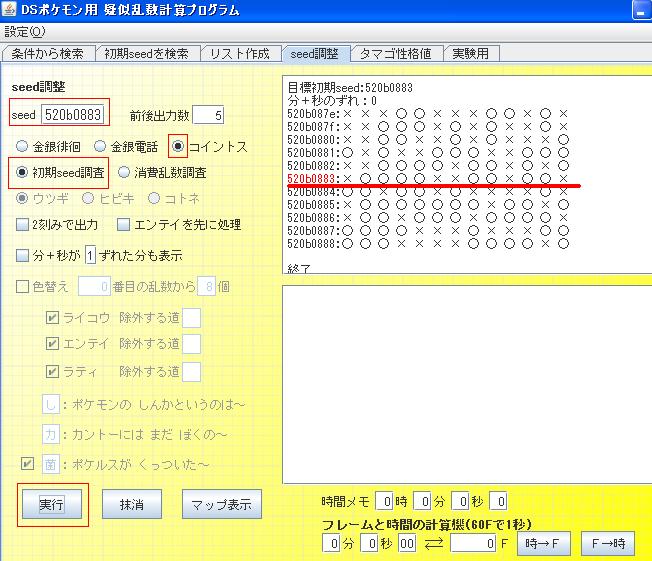Click the calculator 分 field
Viewport: 652px width, 561px height.
click(331, 543)
